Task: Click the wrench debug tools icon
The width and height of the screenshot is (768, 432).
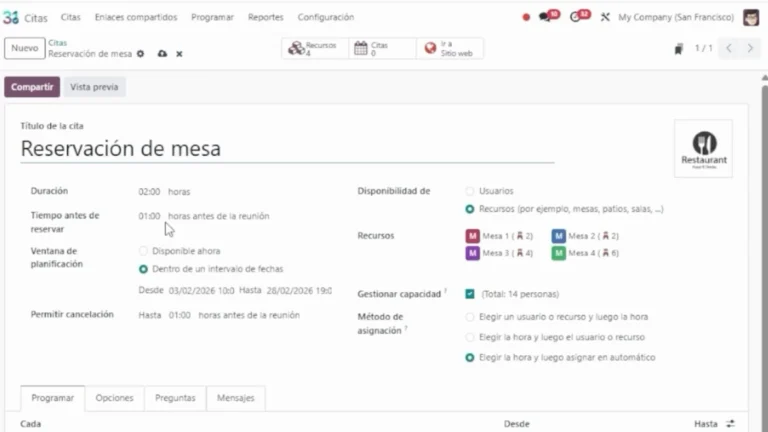Action: pos(605,17)
